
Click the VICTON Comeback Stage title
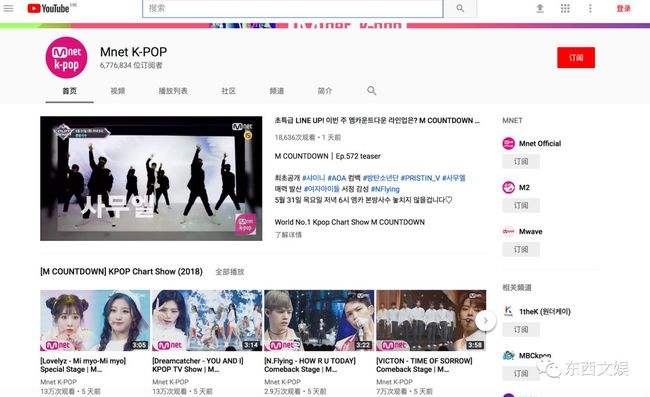(424, 365)
